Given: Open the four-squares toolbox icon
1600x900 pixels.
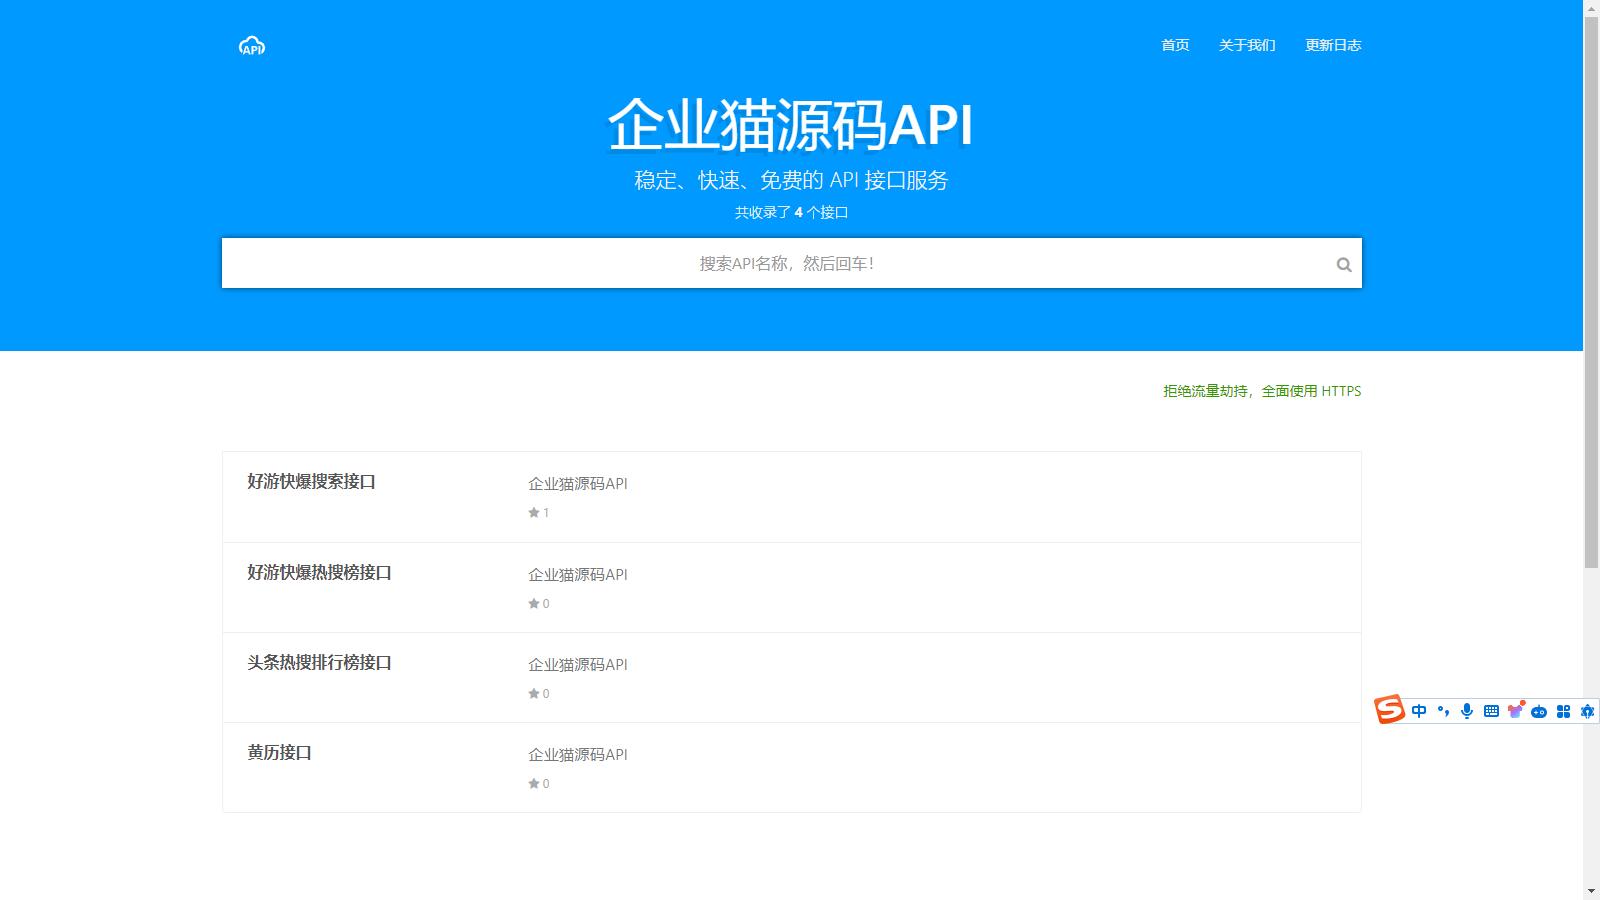Looking at the screenshot, I should click(1563, 711).
